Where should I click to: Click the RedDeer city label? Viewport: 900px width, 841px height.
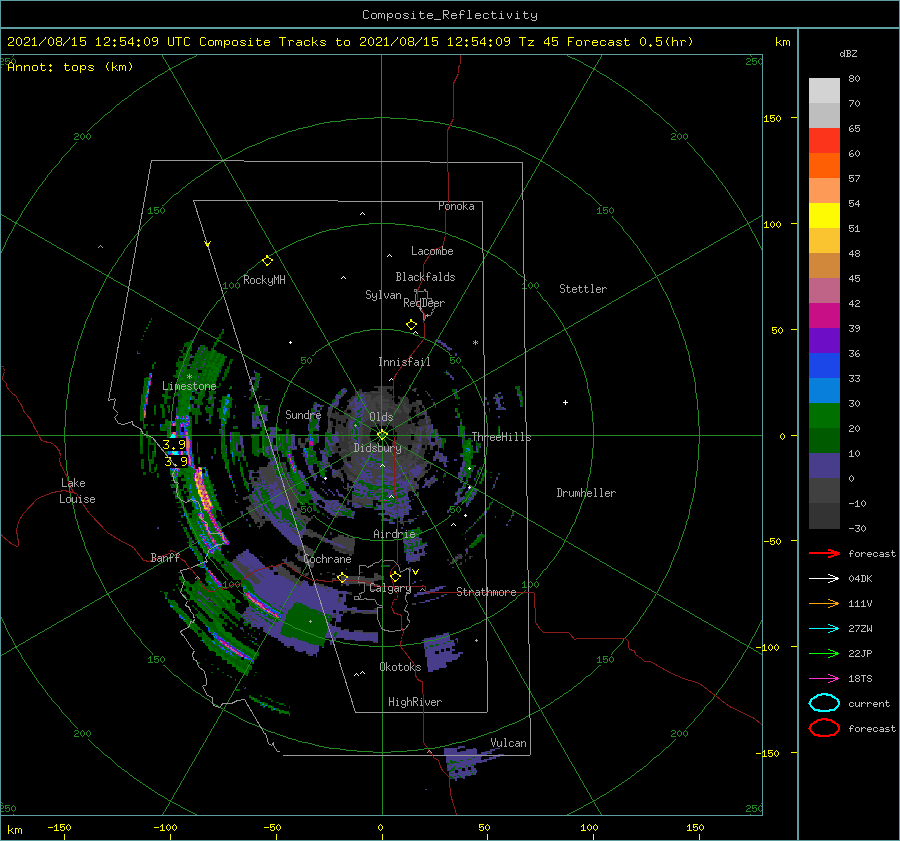coord(424,303)
